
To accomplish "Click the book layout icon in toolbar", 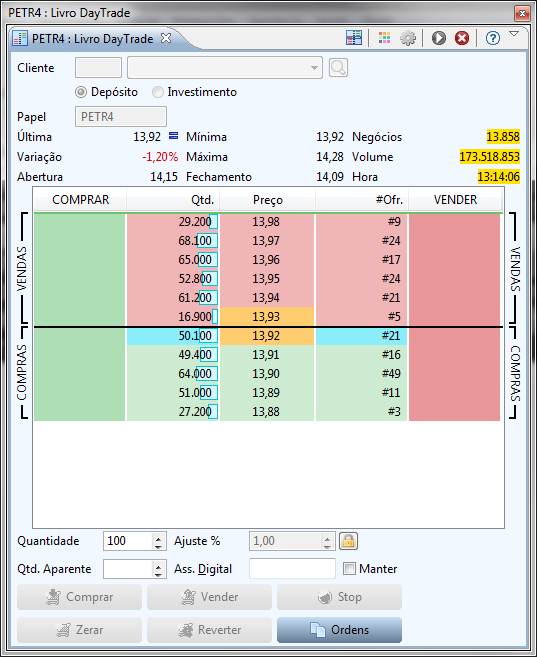I will tap(354, 38).
